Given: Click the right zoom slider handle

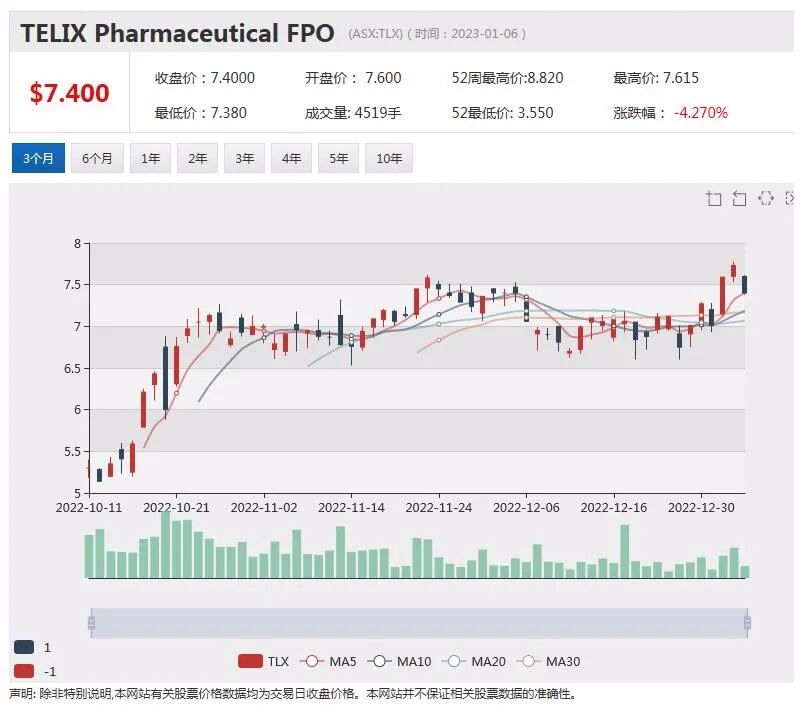Looking at the screenshot, I should (748, 623).
